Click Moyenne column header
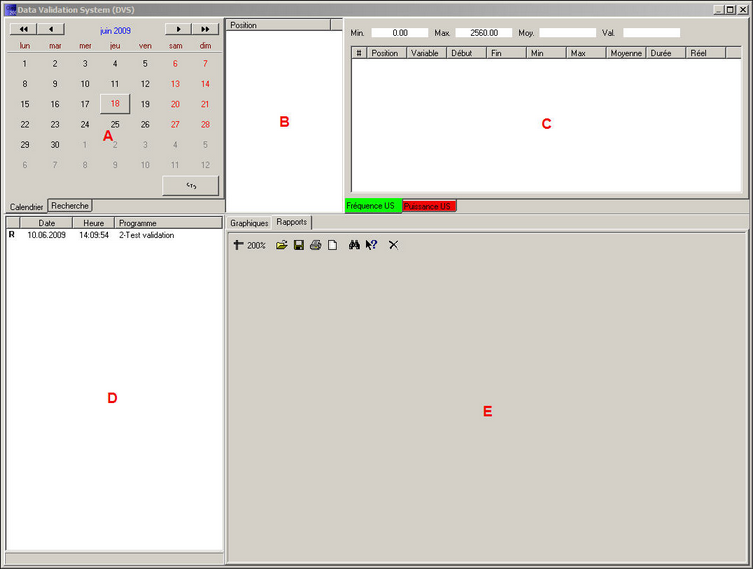753x569 pixels. 626,53
